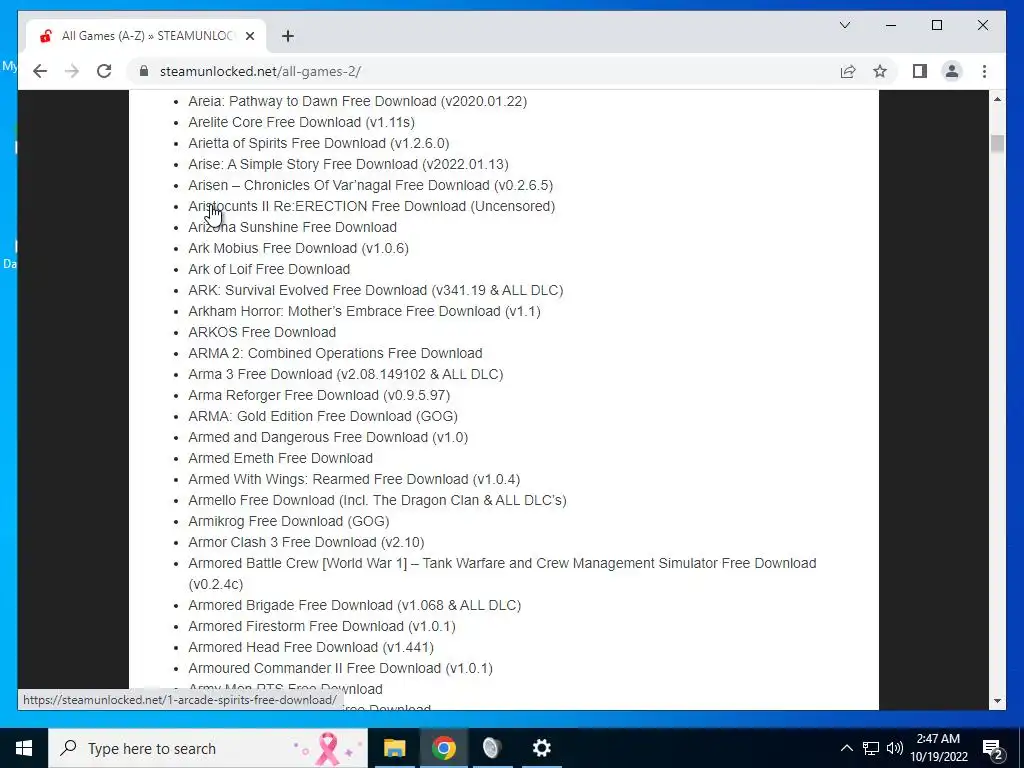Expand the tab search dropdown

click(x=844, y=25)
